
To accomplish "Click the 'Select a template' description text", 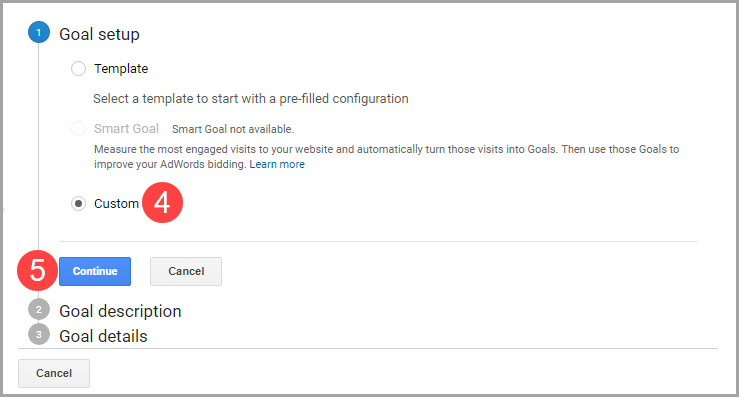I will (251, 99).
